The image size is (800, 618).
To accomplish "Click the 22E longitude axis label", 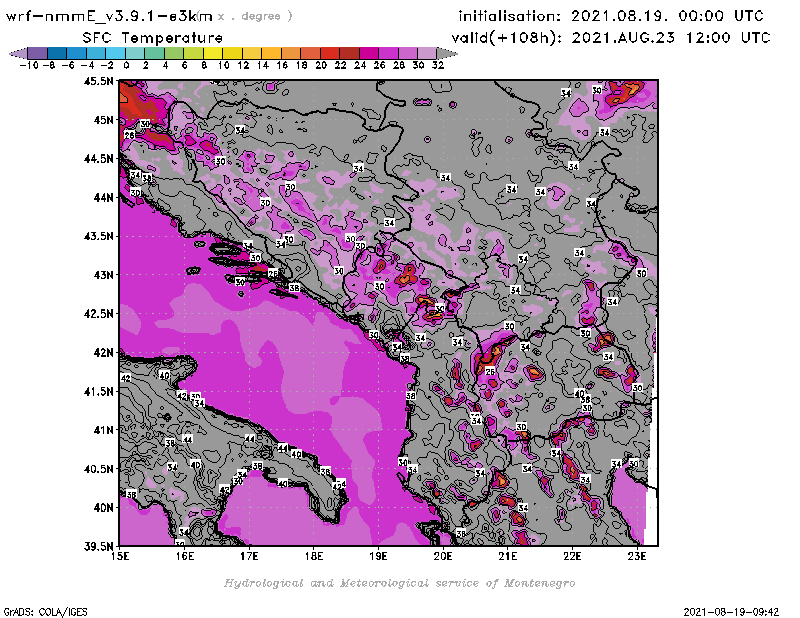I will [572, 556].
